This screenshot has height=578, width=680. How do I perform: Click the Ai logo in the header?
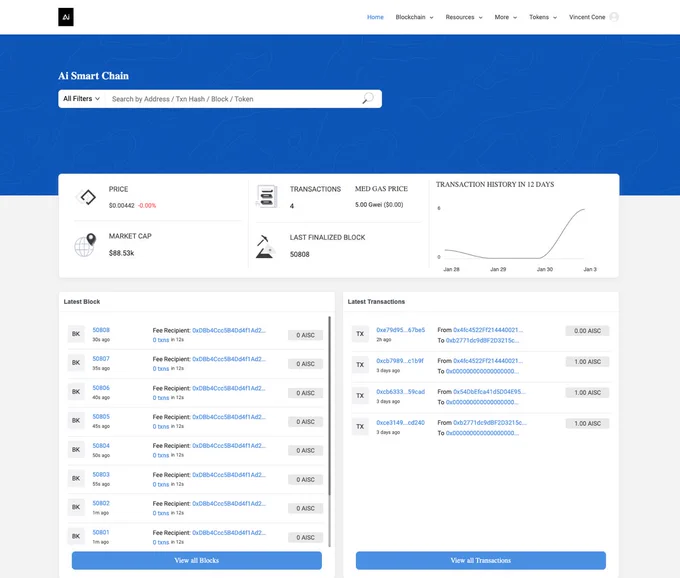pyautogui.click(x=66, y=17)
